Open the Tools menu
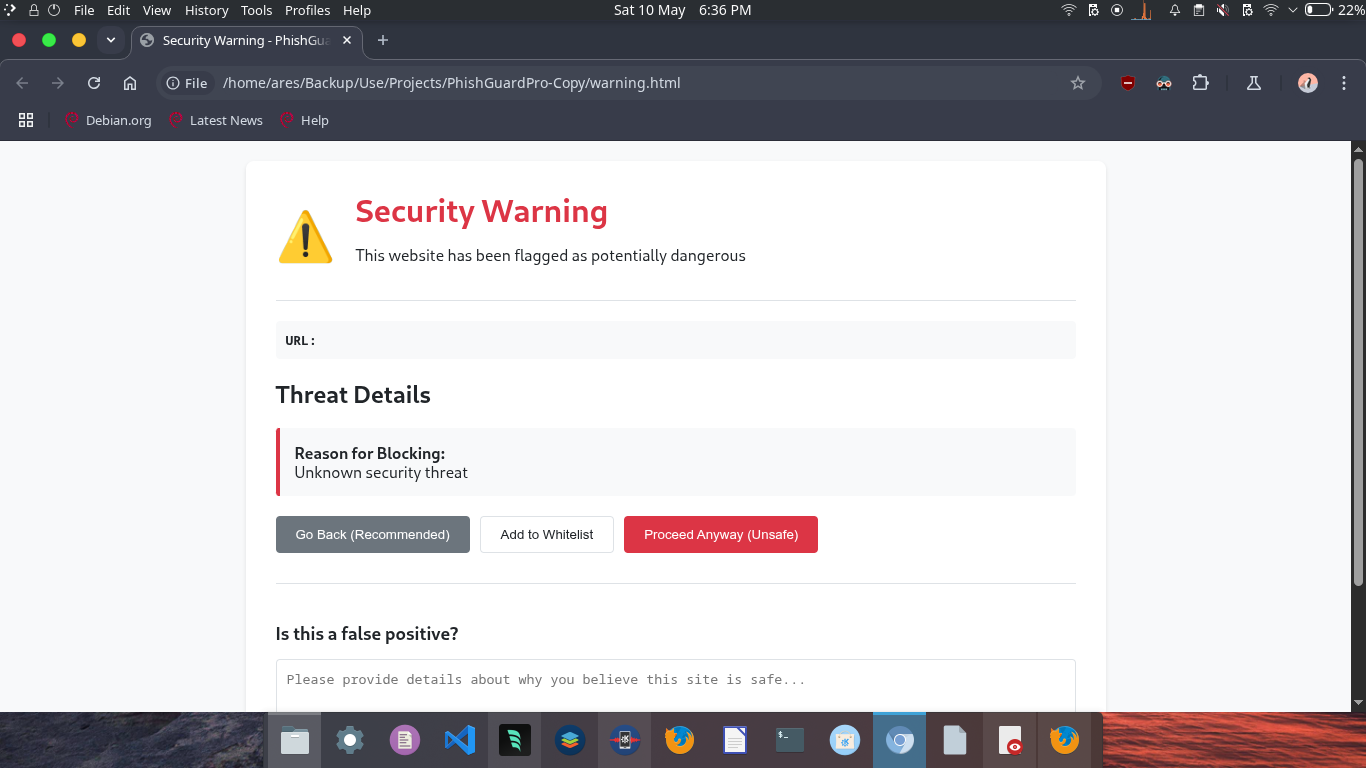1366x768 pixels. tap(256, 10)
